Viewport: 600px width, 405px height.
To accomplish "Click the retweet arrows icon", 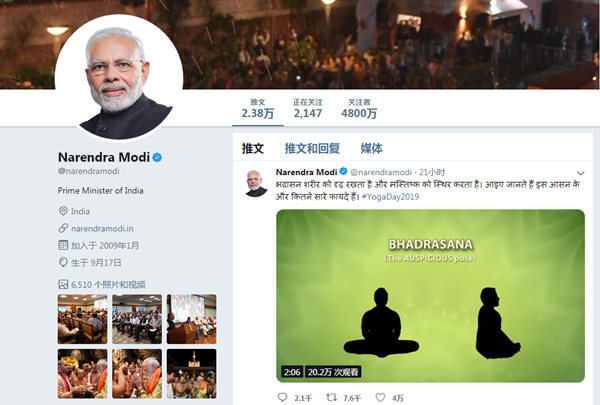I will tap(331, 397).
